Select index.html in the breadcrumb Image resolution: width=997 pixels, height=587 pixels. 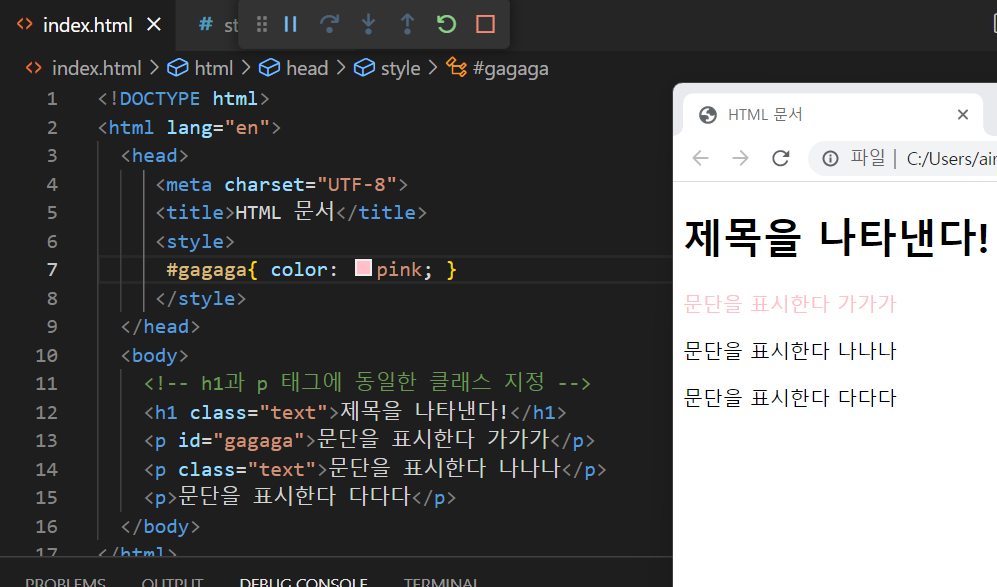point(97,68)
